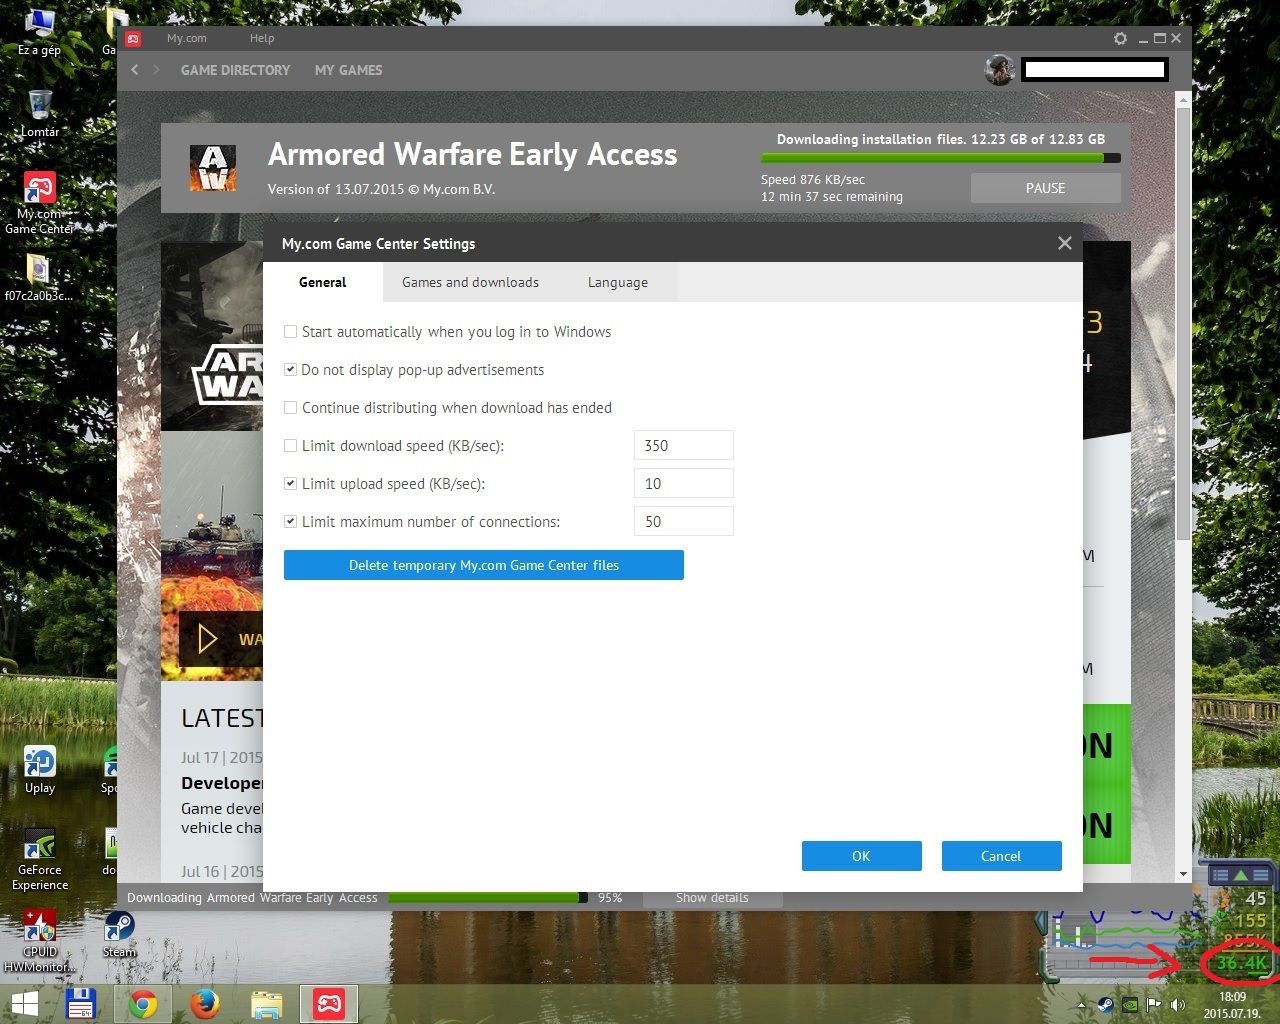
Task: Uncheck Do not display pop-up advertisements
Action: point(290,370)
